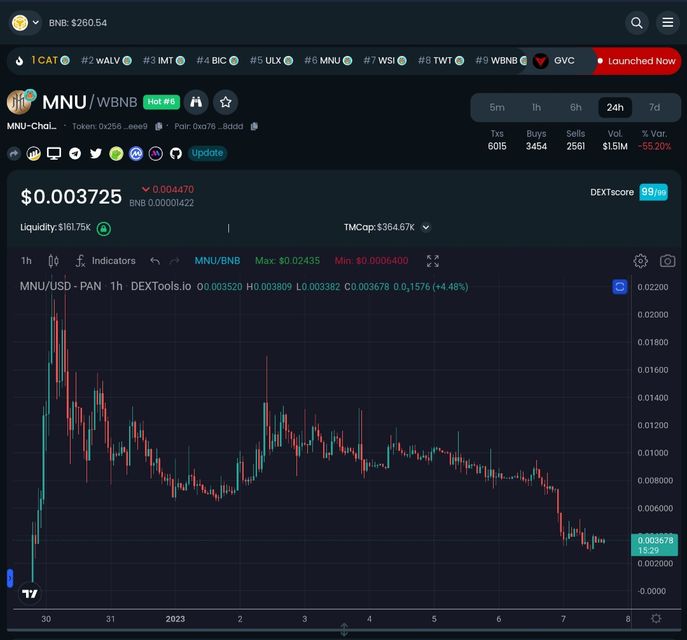Screen dimensions: 687x640
Task: Open hot pair #9 WBNB
Action: click(501, 60)
